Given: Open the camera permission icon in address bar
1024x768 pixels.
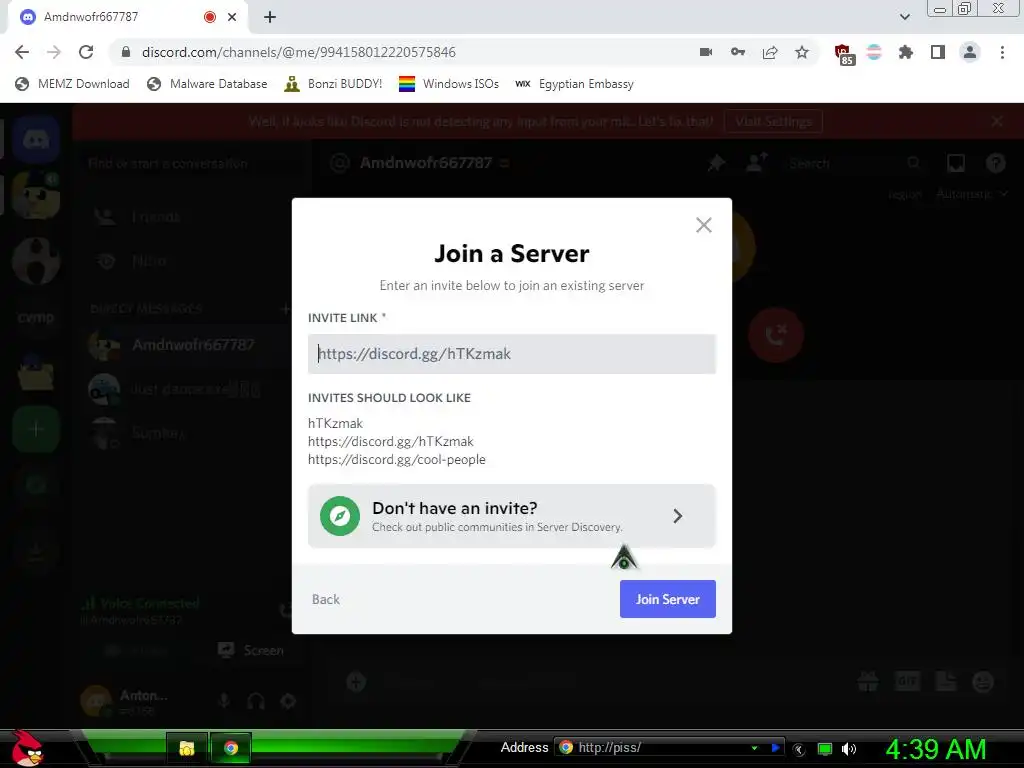Looking at the screenshot, I should (x=705, y=52).
